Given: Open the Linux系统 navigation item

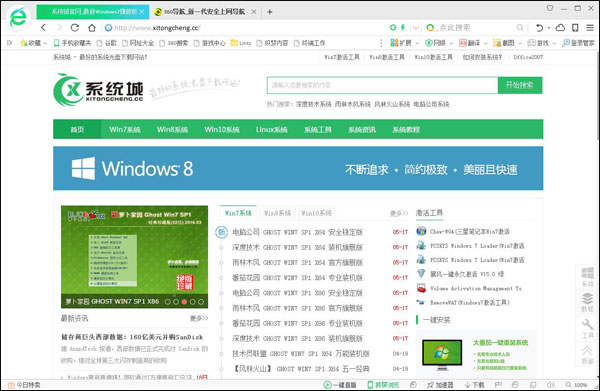Looking at the screenshot, I should 271,129.
